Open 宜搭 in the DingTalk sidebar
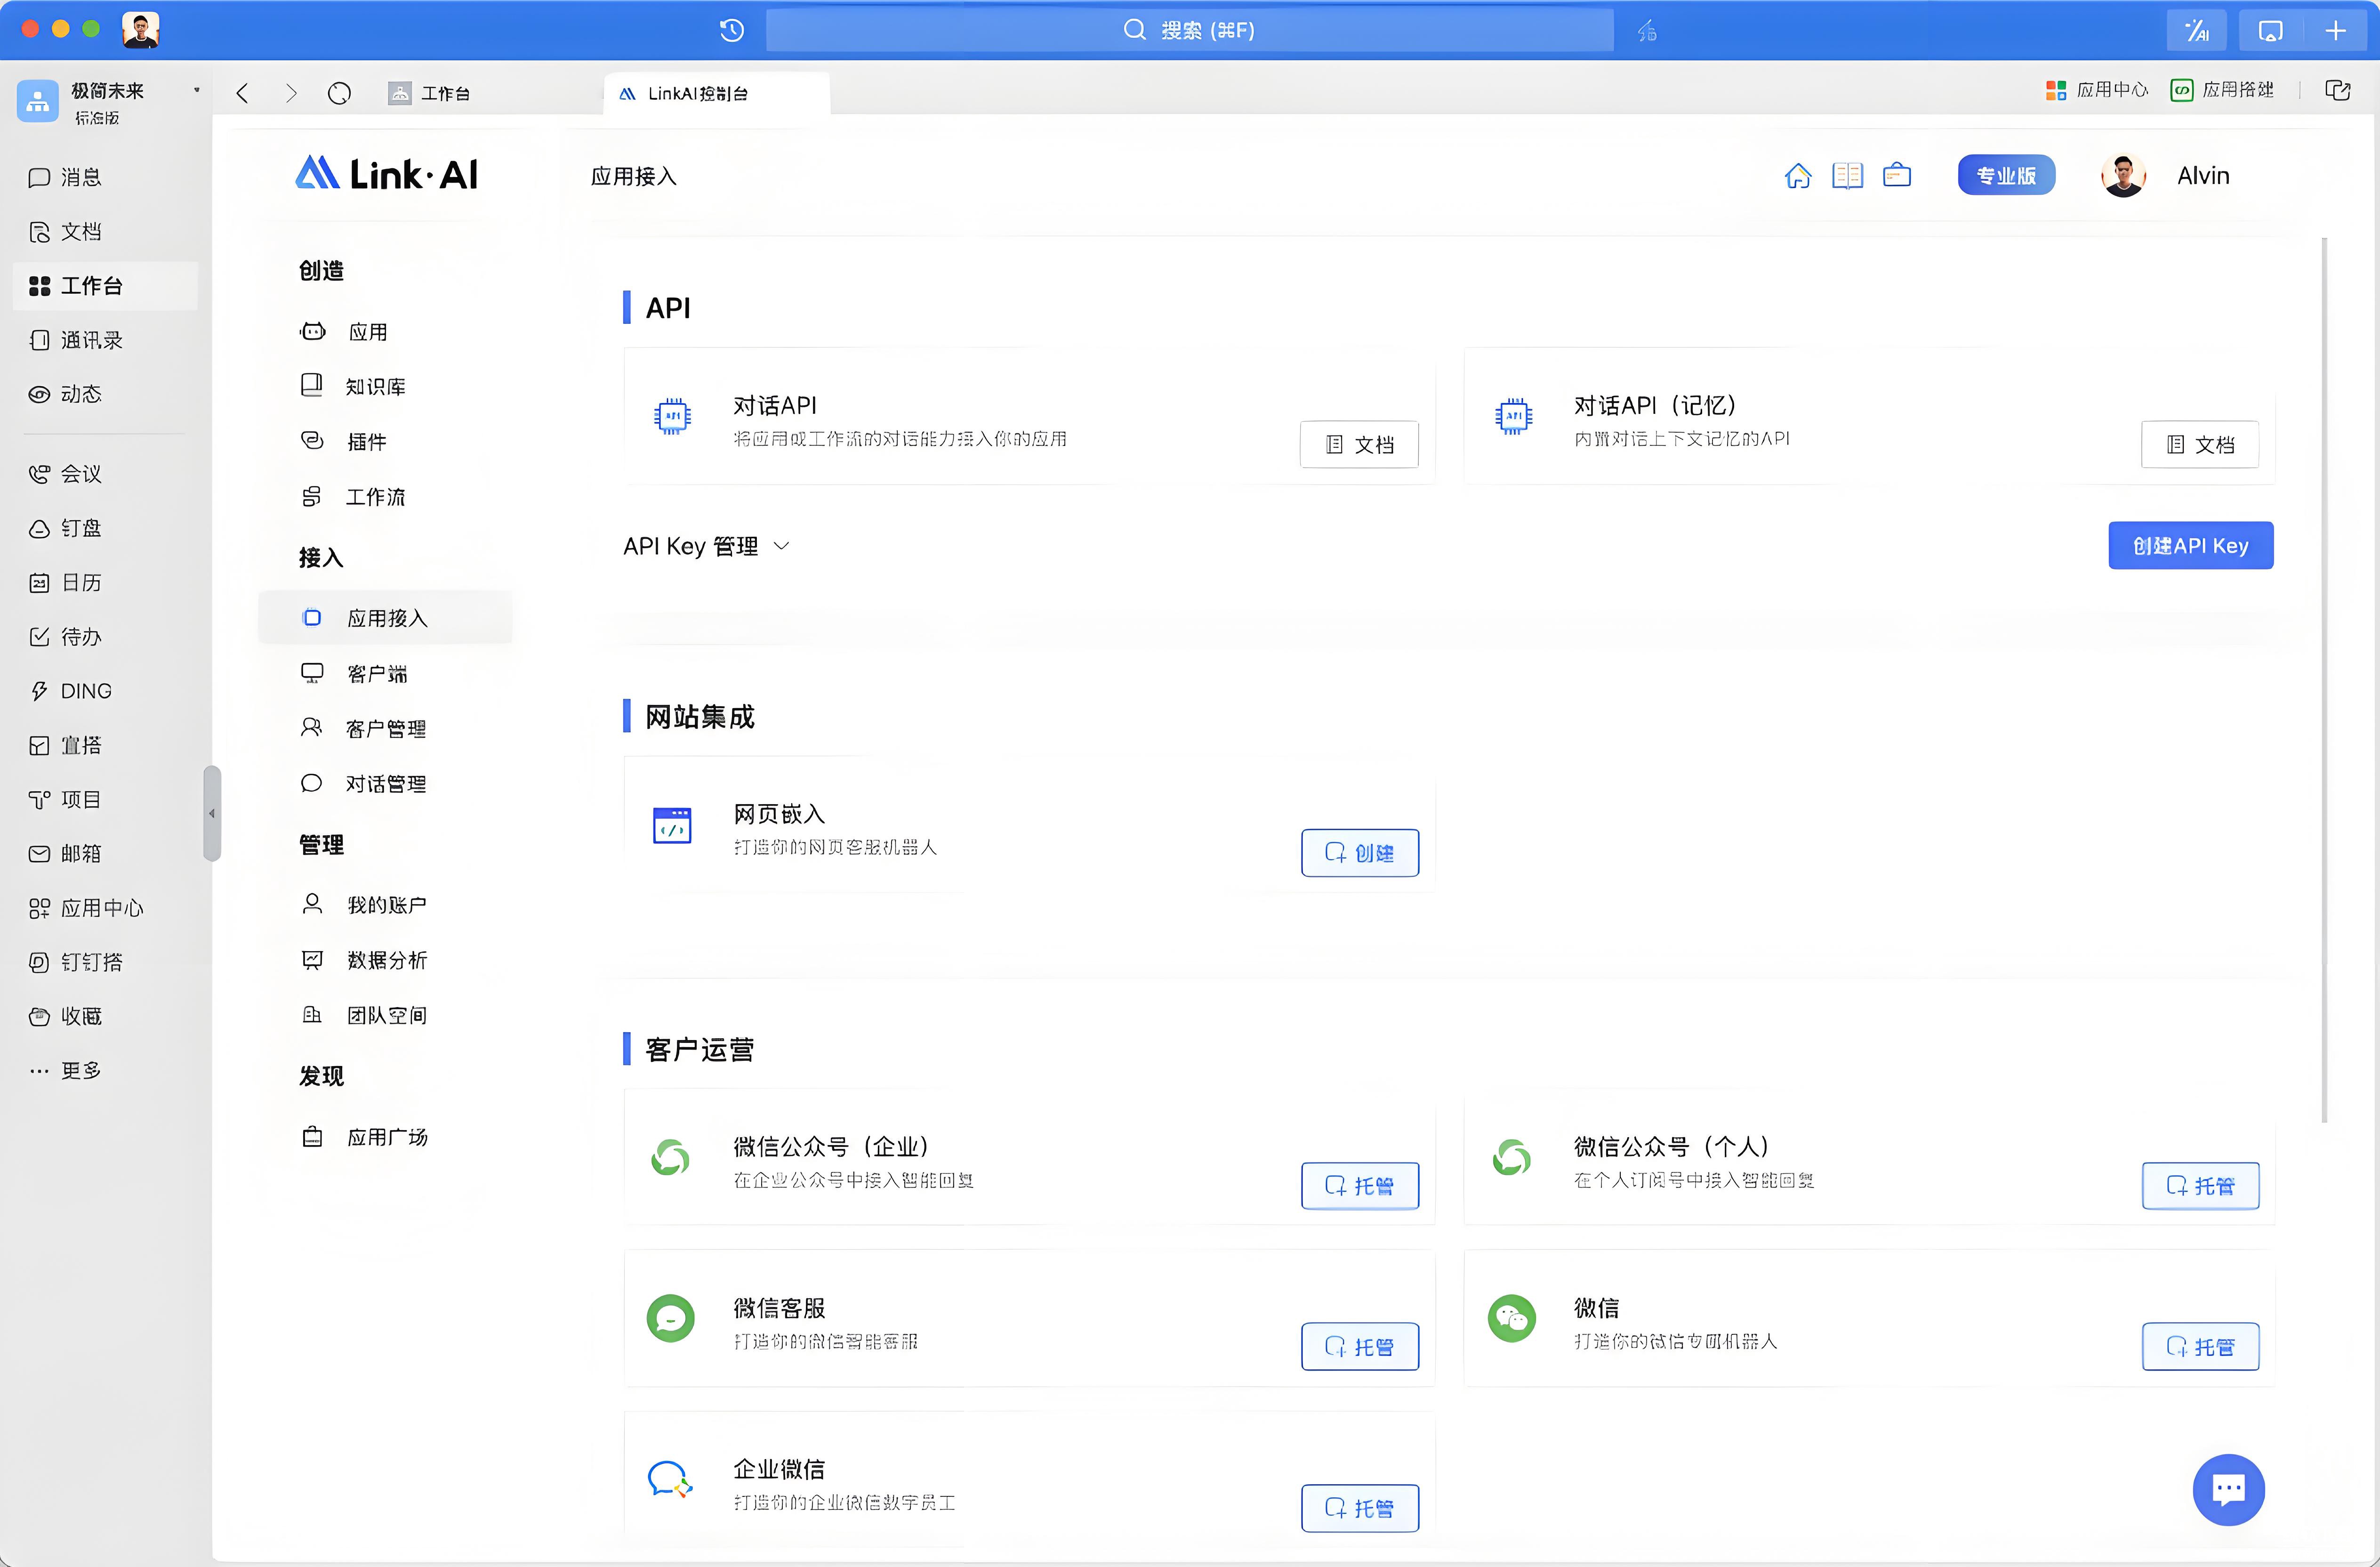The width and height of the screenshot is (2380, 1567). (x=65, y=745)
